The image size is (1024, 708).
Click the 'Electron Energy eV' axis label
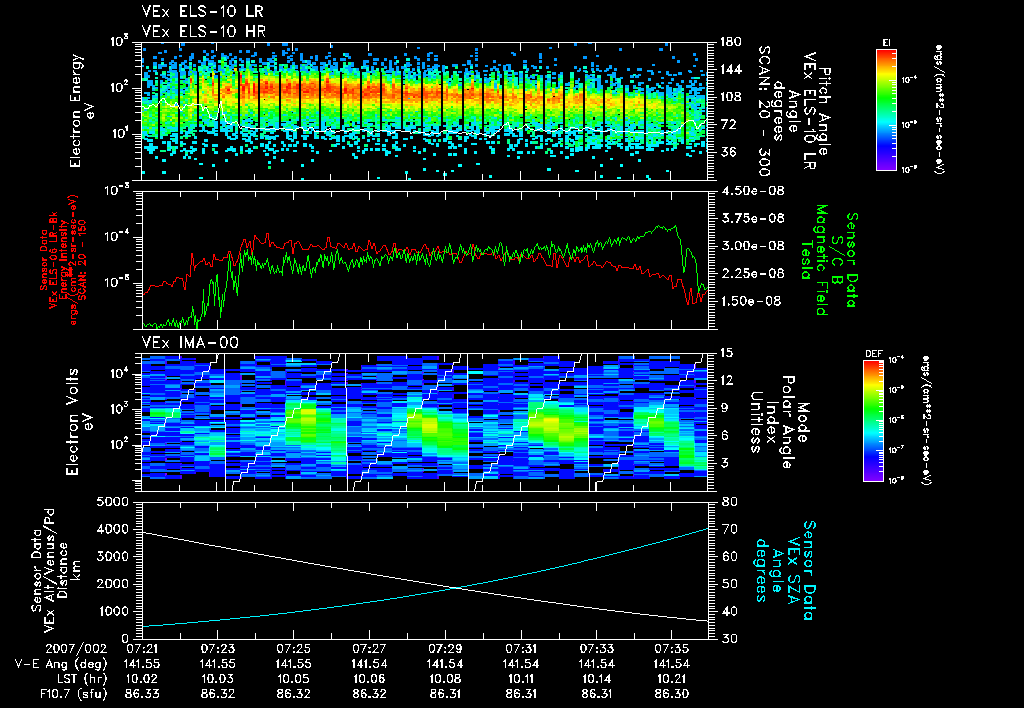83,110
